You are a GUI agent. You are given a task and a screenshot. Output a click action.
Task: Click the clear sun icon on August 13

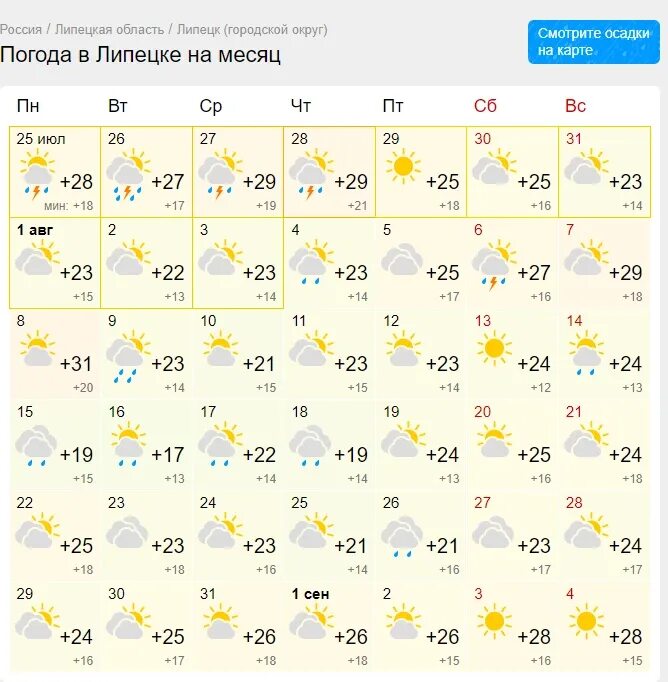click(x=494, y=348)
